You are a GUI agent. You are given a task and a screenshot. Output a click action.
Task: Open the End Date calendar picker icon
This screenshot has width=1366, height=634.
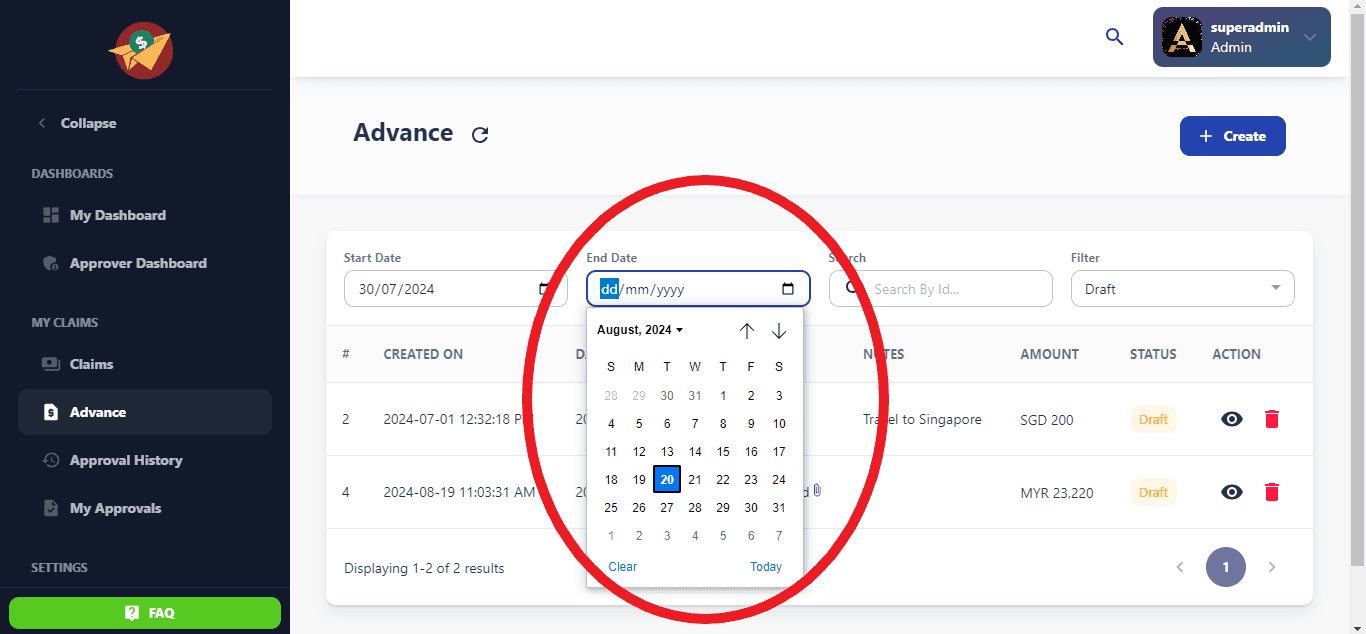(x=788, y=289)
